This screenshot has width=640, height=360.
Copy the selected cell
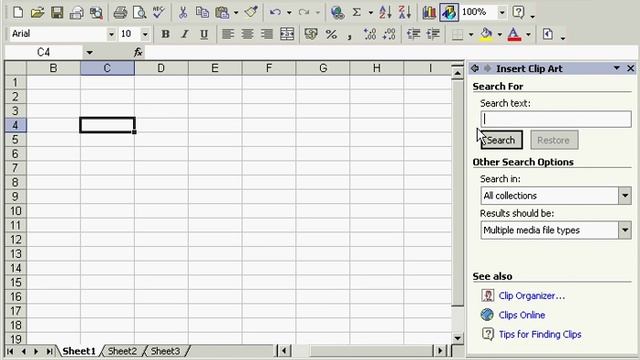(202, 13)
